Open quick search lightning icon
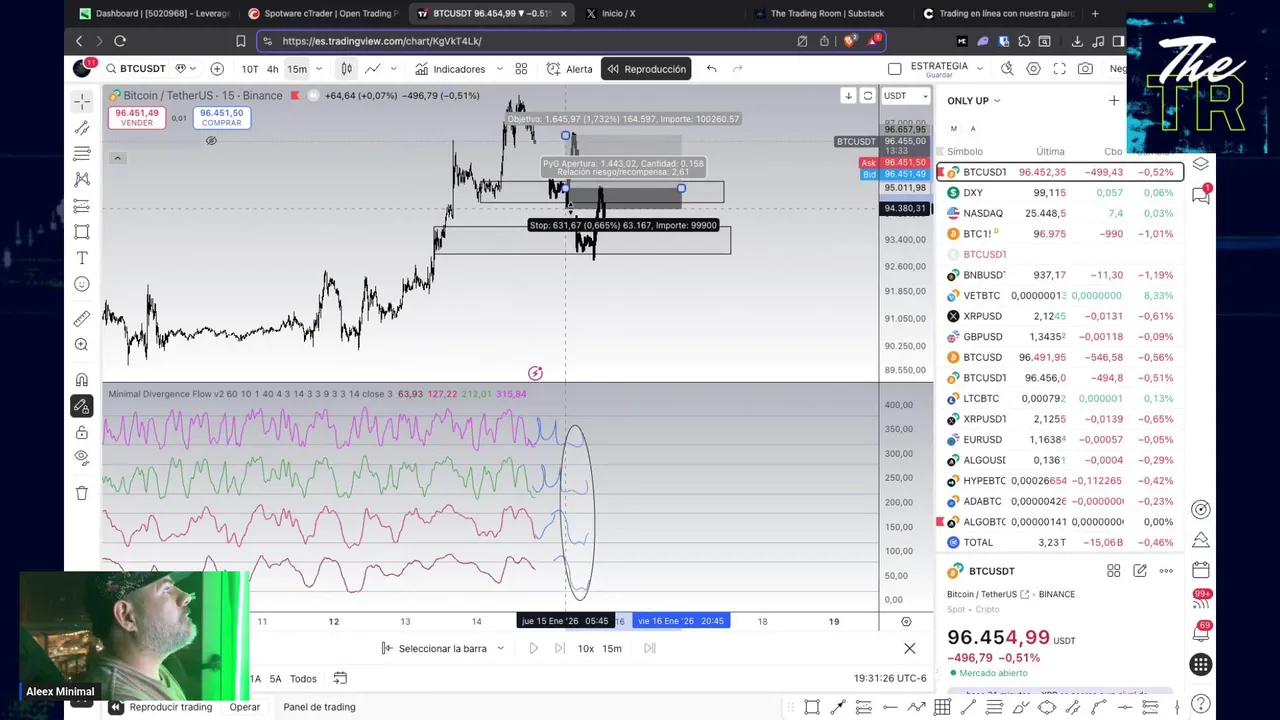 pos(1007,69)
